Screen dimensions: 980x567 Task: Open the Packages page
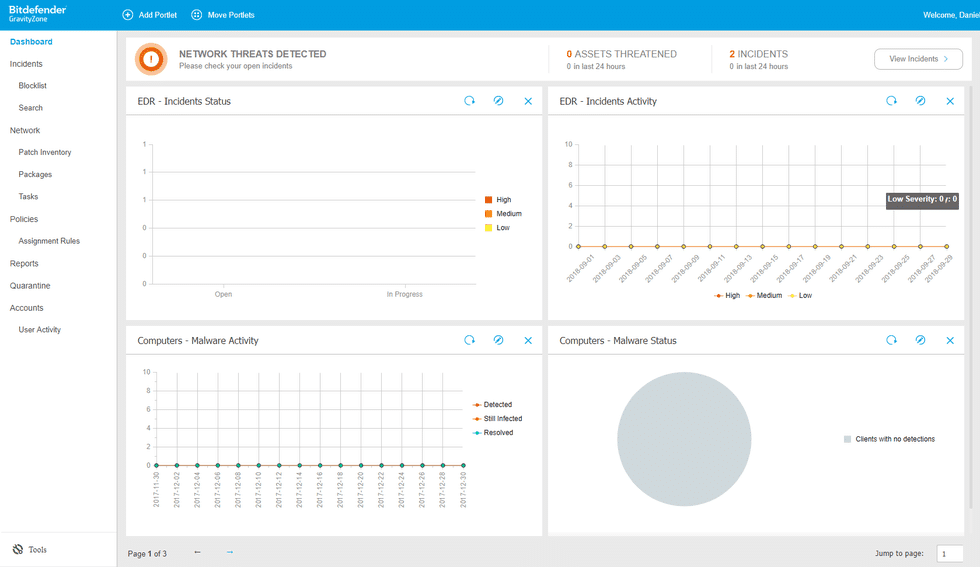click(35, 174)
